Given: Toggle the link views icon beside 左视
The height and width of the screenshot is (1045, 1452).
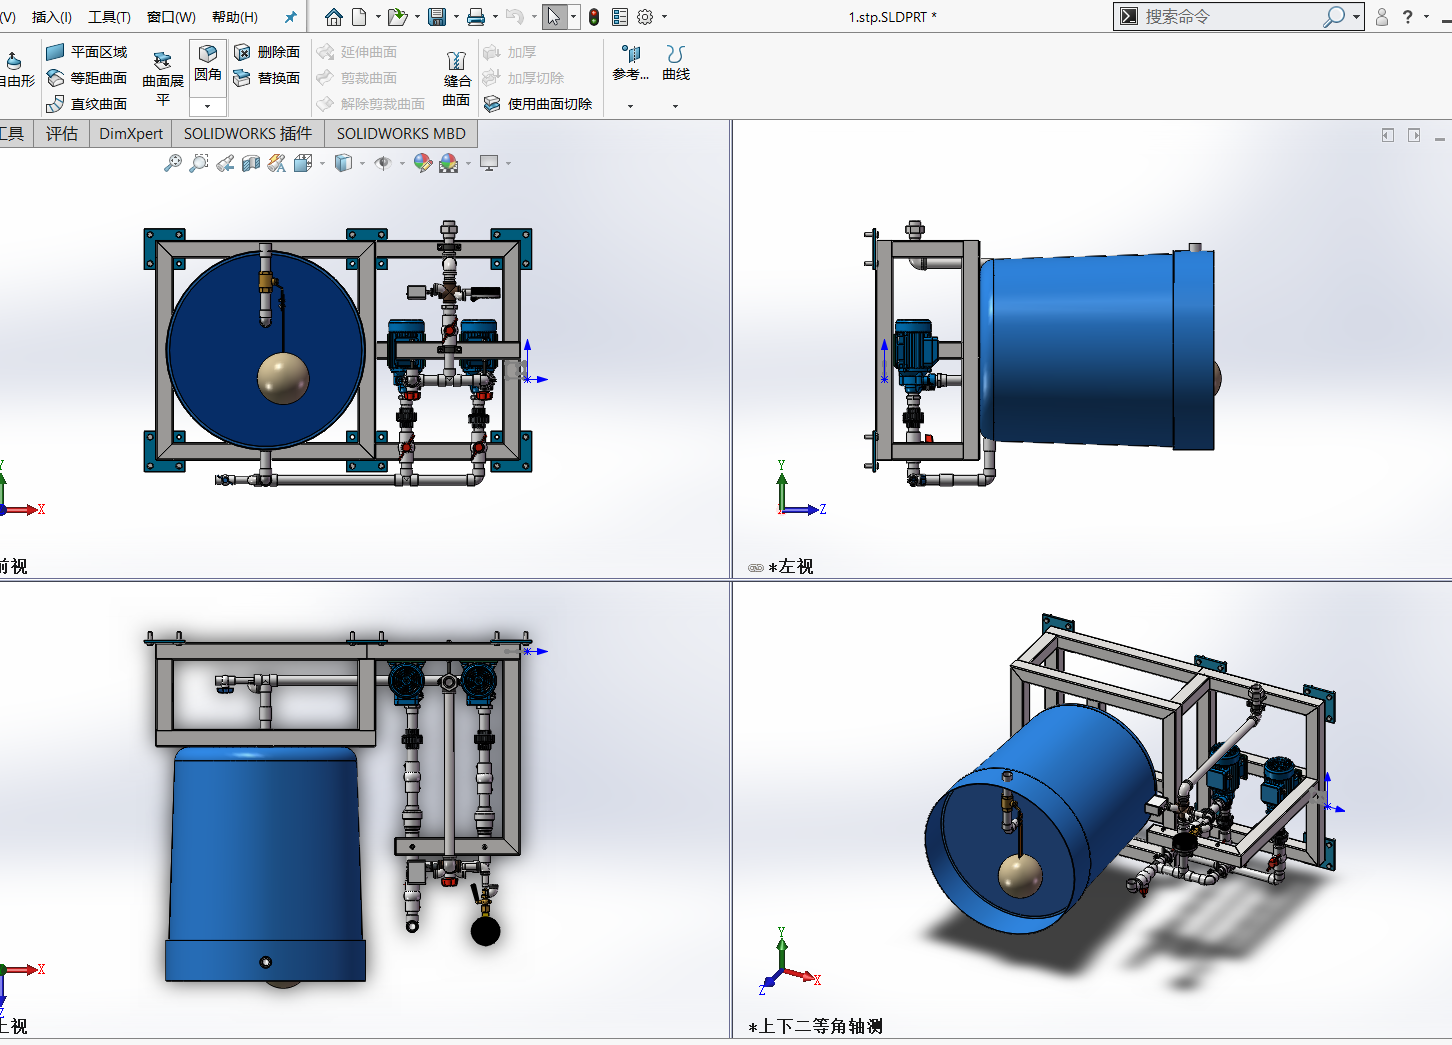Looking at the screenshot, I should [756, 568].
